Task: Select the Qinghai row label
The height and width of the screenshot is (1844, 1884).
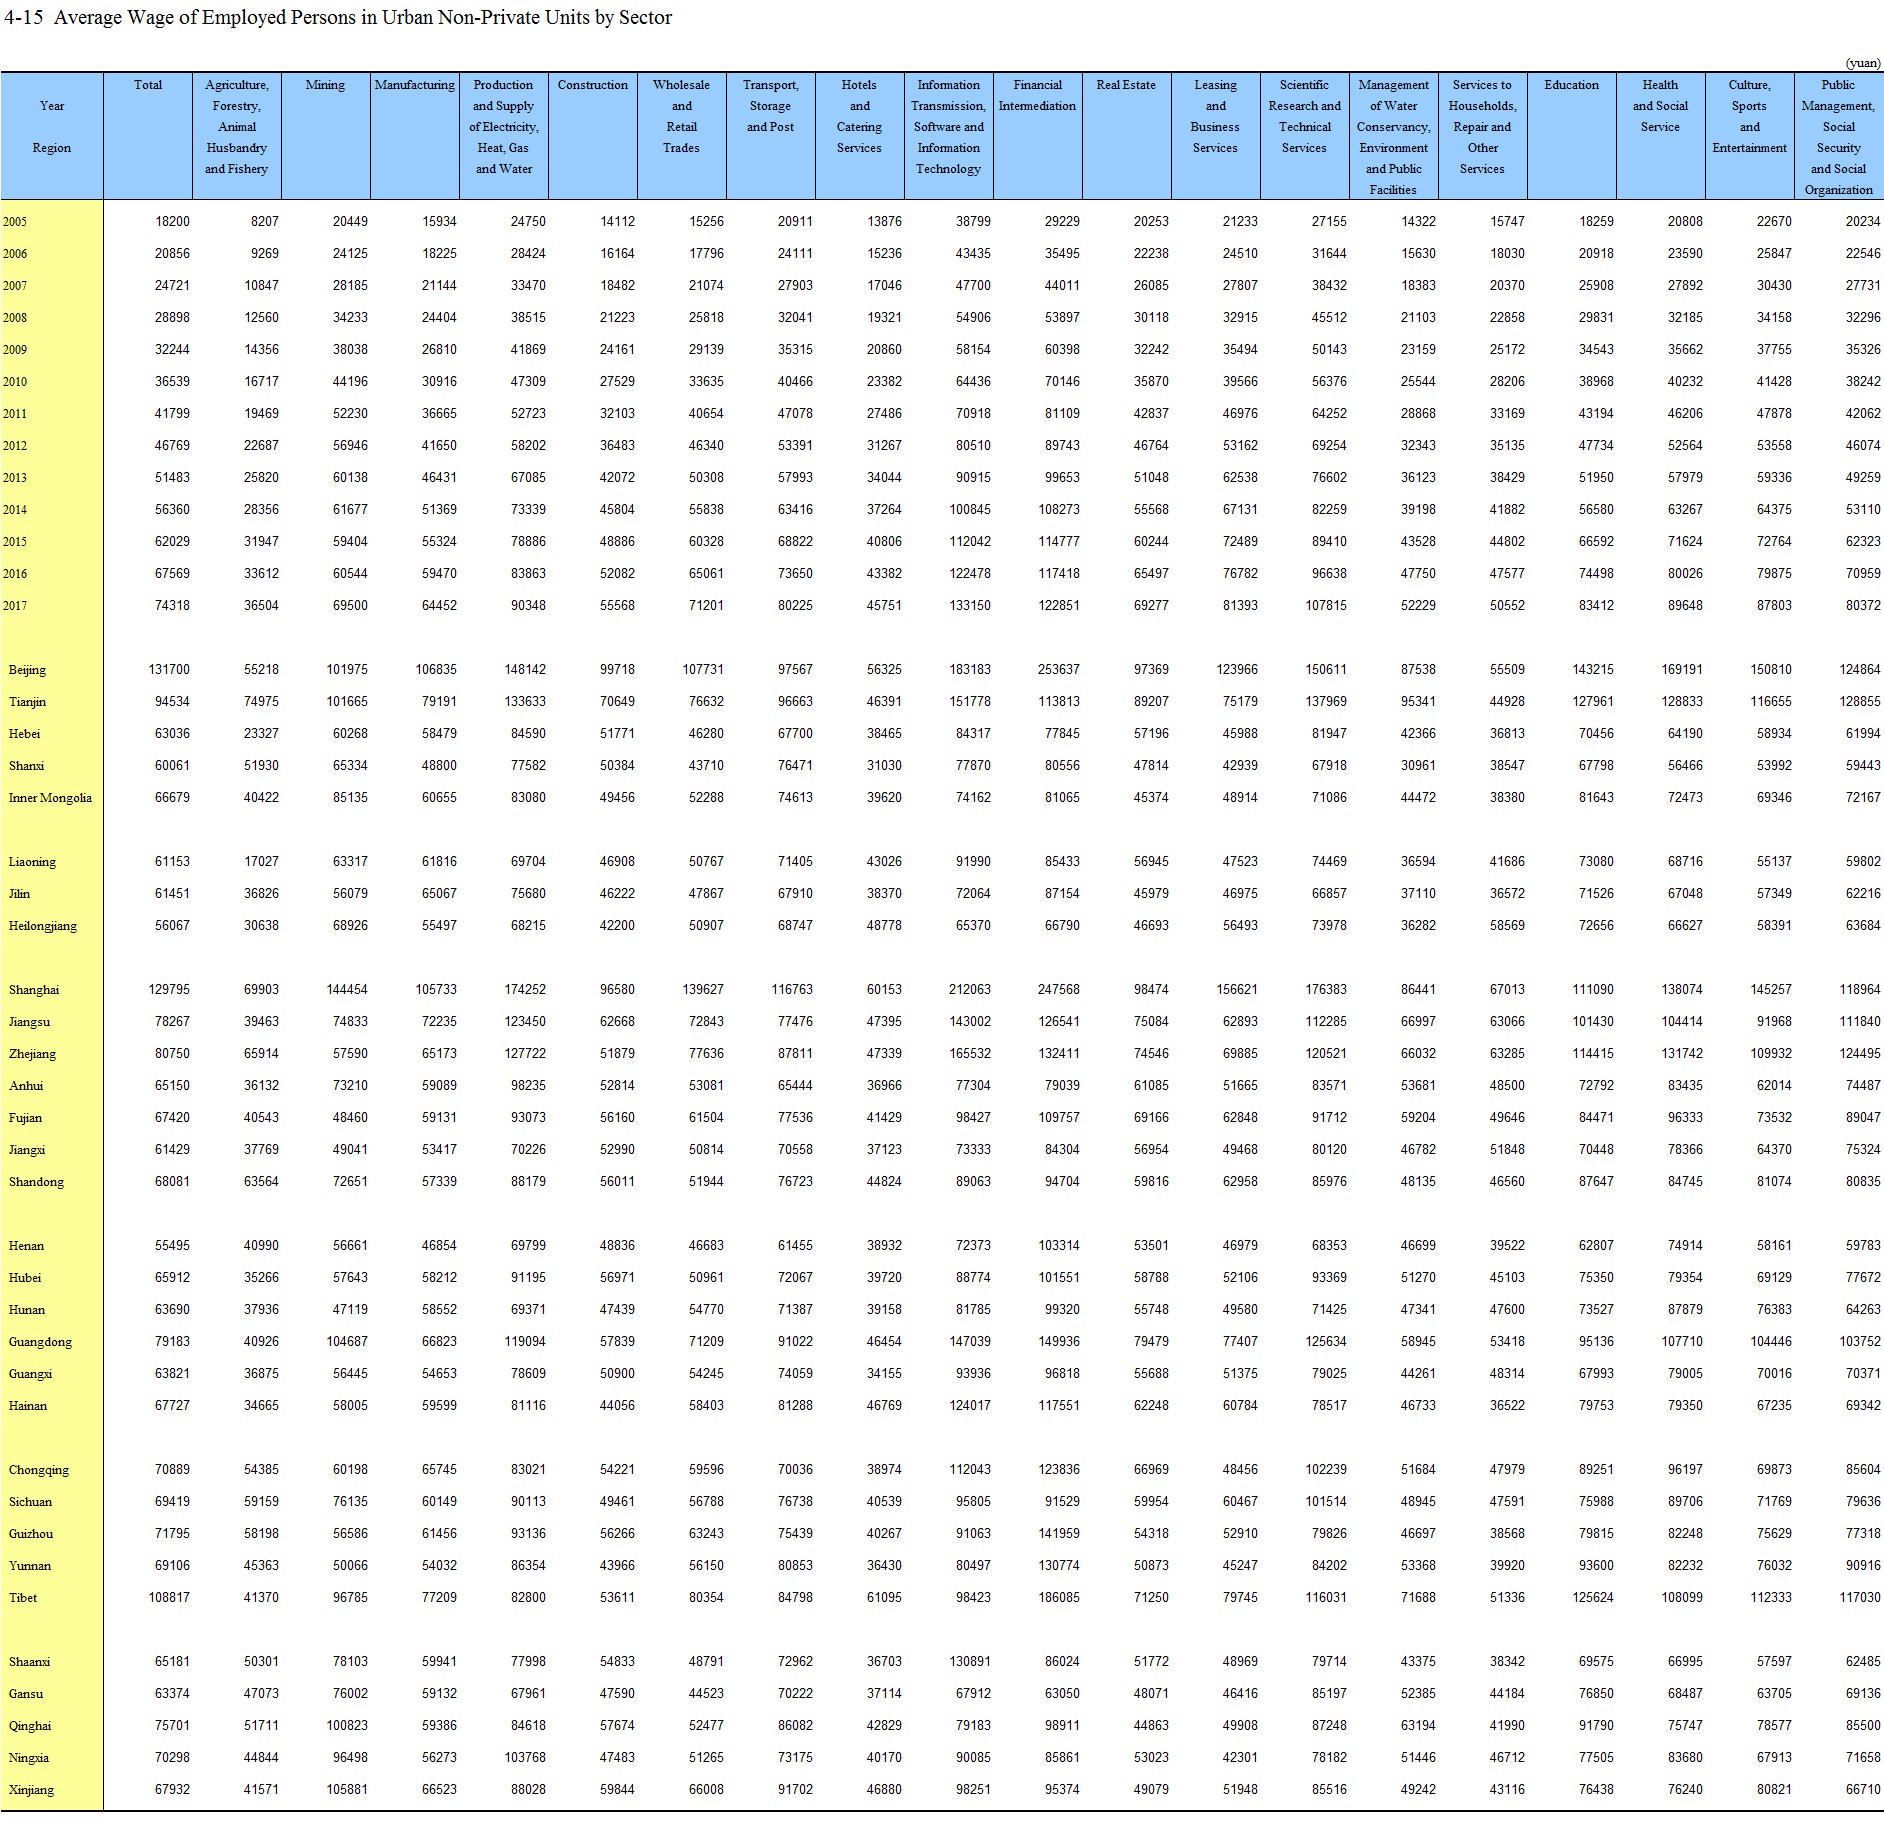Action: coord(30,1726)
